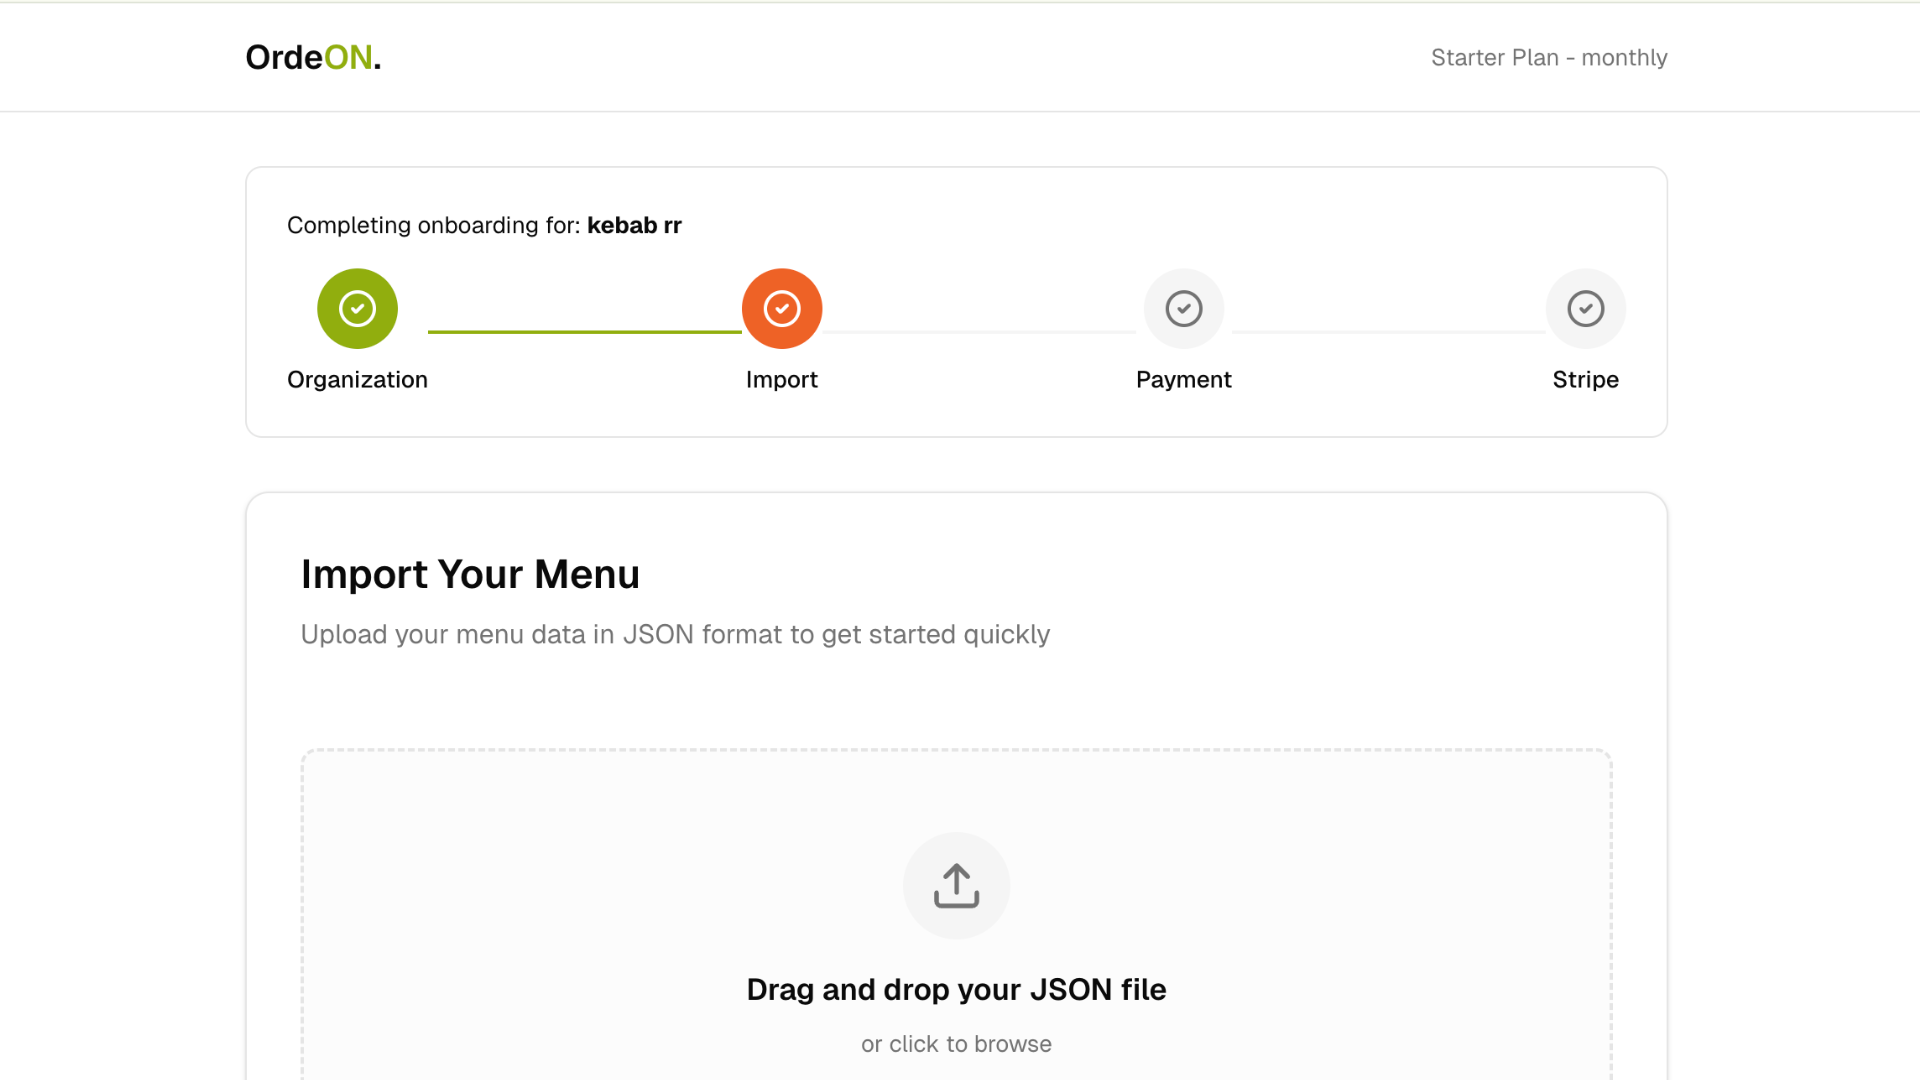Click 'Drag and drop your JSON file' text
This screenshot has height=1080, width=1920.
(956, 989)
